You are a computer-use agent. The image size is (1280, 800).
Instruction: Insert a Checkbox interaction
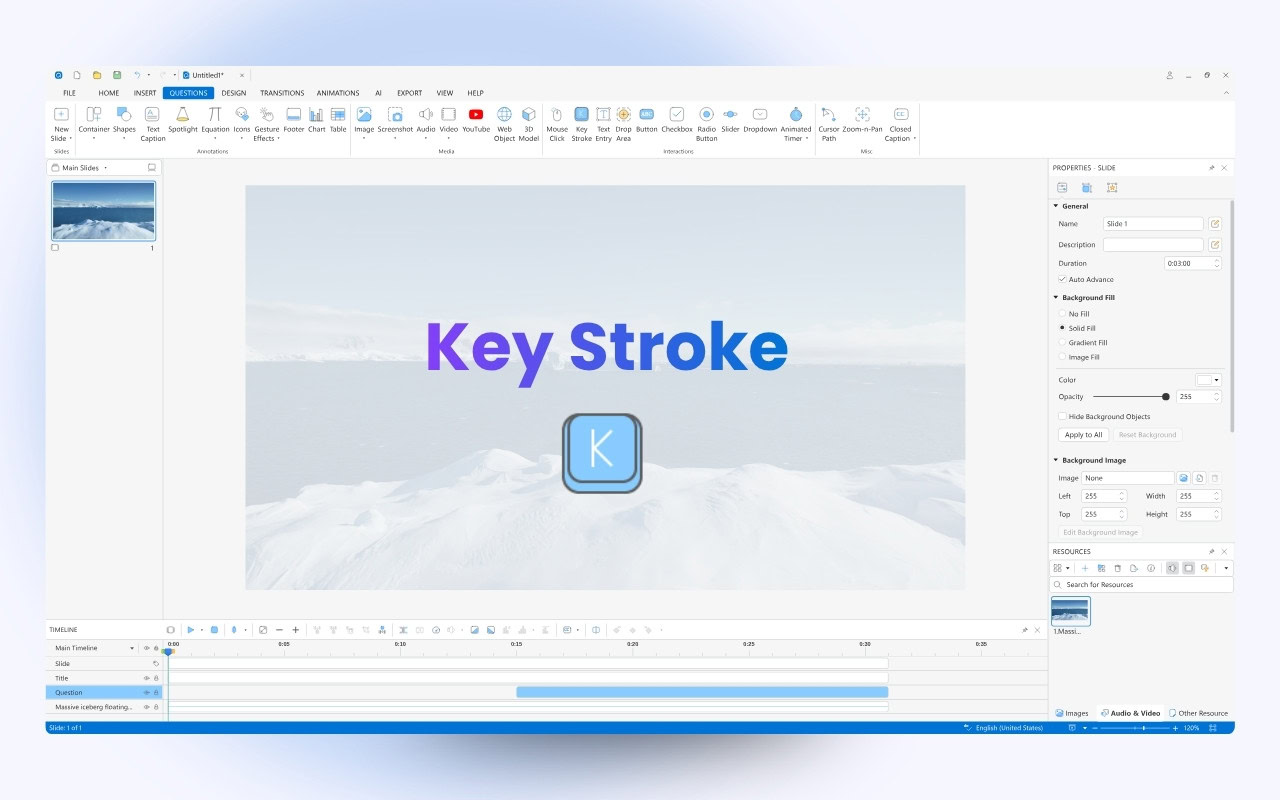[x=676, y=120]
